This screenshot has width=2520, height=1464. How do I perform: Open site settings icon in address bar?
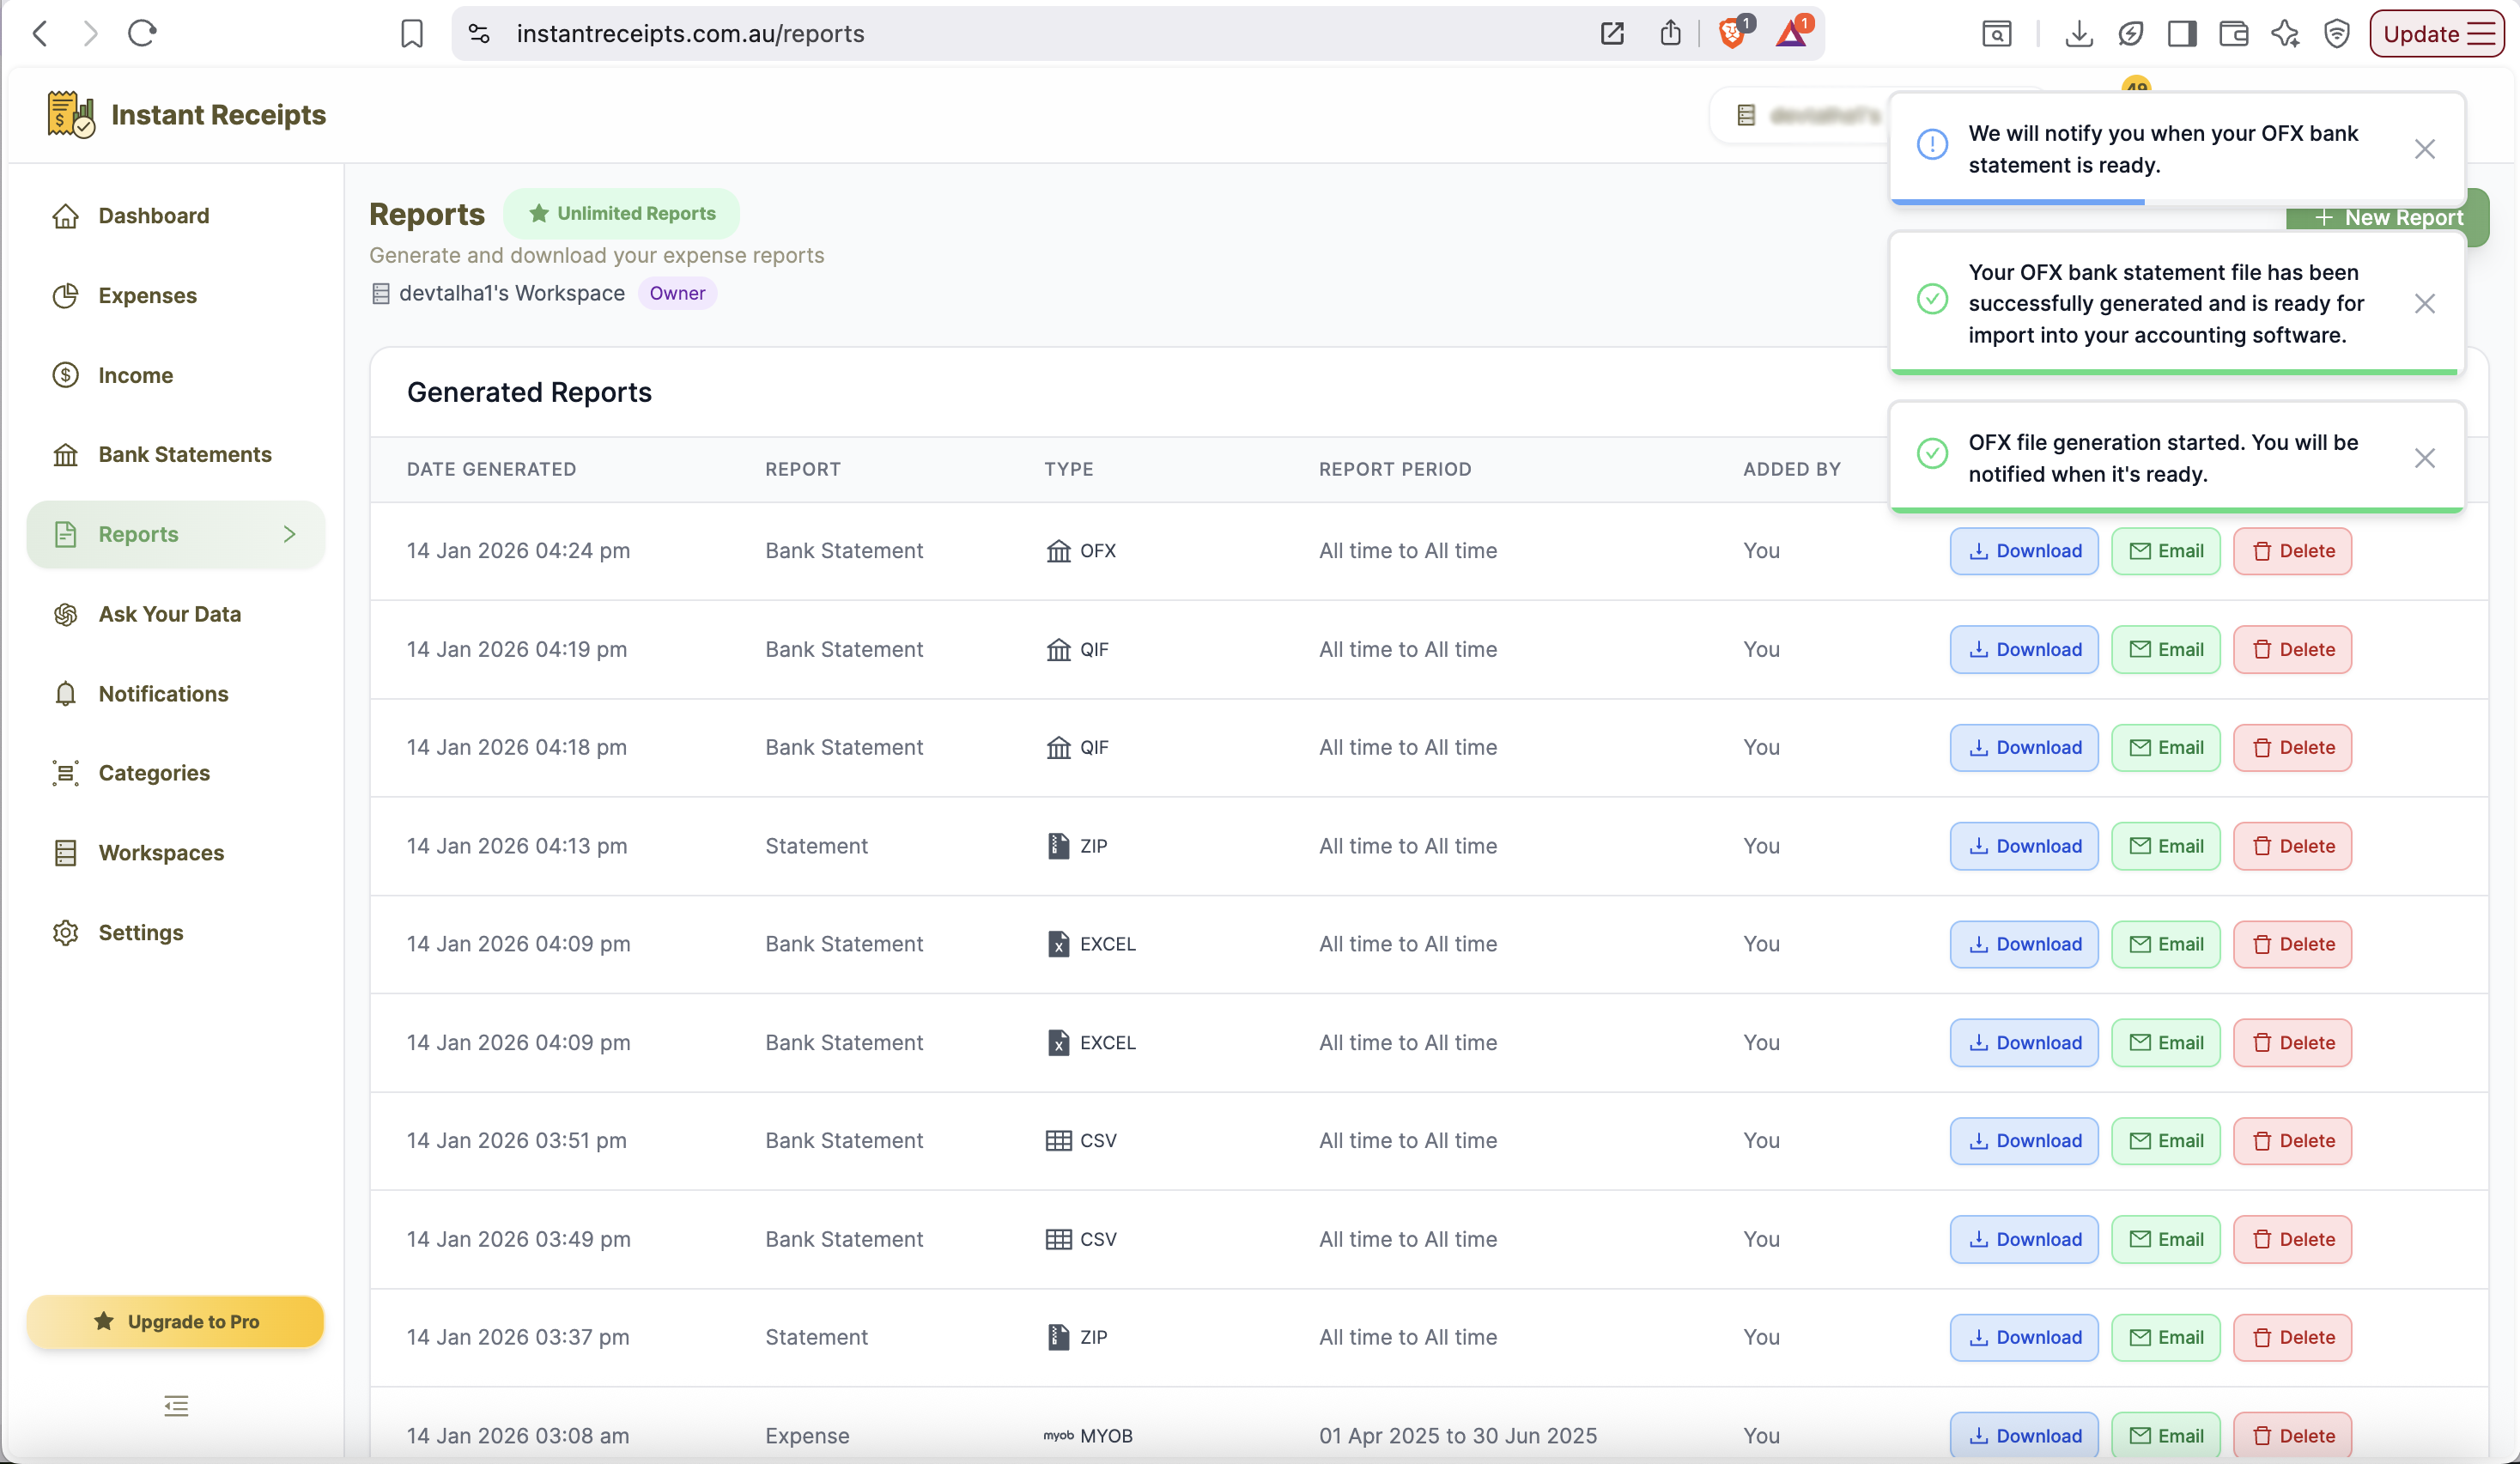[480, 33]
